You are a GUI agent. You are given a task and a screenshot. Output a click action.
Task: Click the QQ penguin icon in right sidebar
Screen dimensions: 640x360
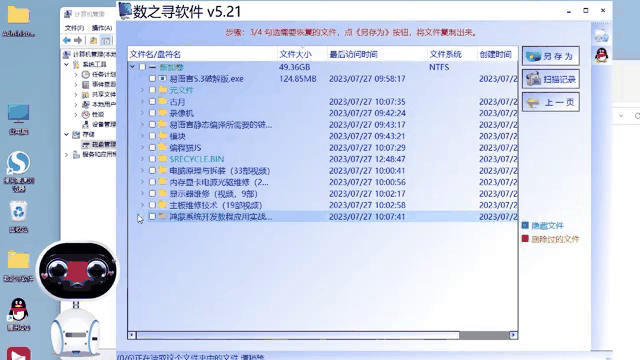pyautogui.click(x=601, y=55)
